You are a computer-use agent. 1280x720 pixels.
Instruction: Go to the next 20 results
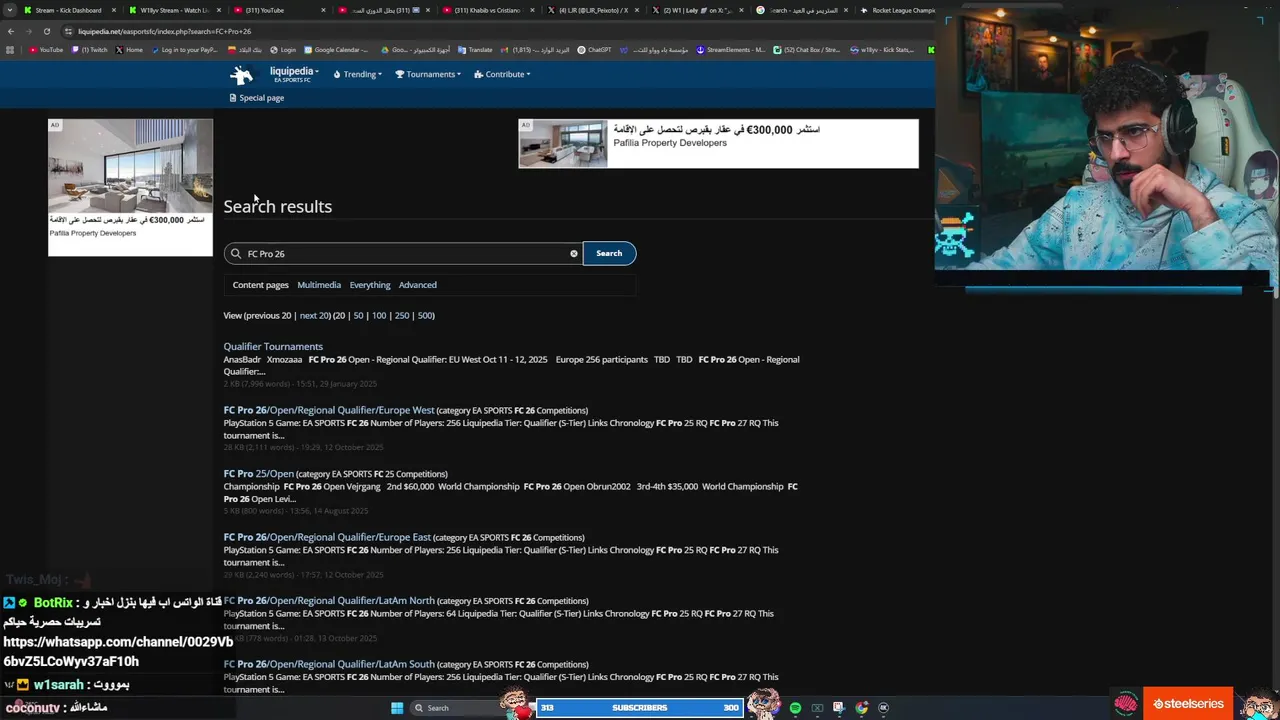point(314,315)
